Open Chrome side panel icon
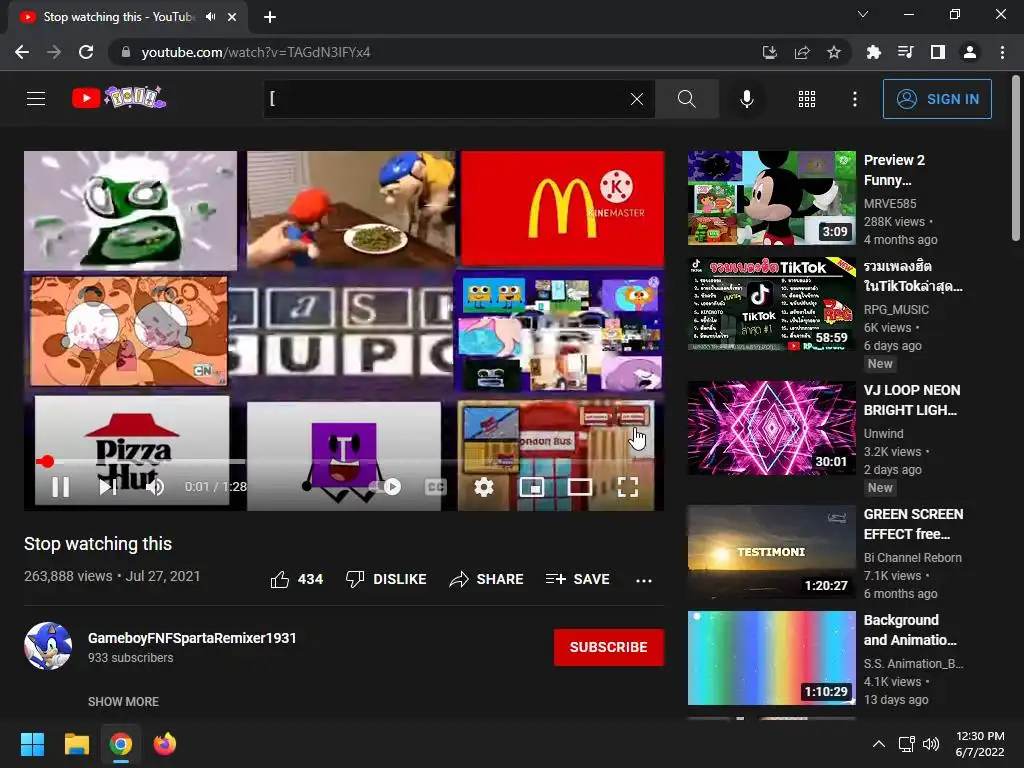This screenshot has height=768, width=1024. click(938, 52)
